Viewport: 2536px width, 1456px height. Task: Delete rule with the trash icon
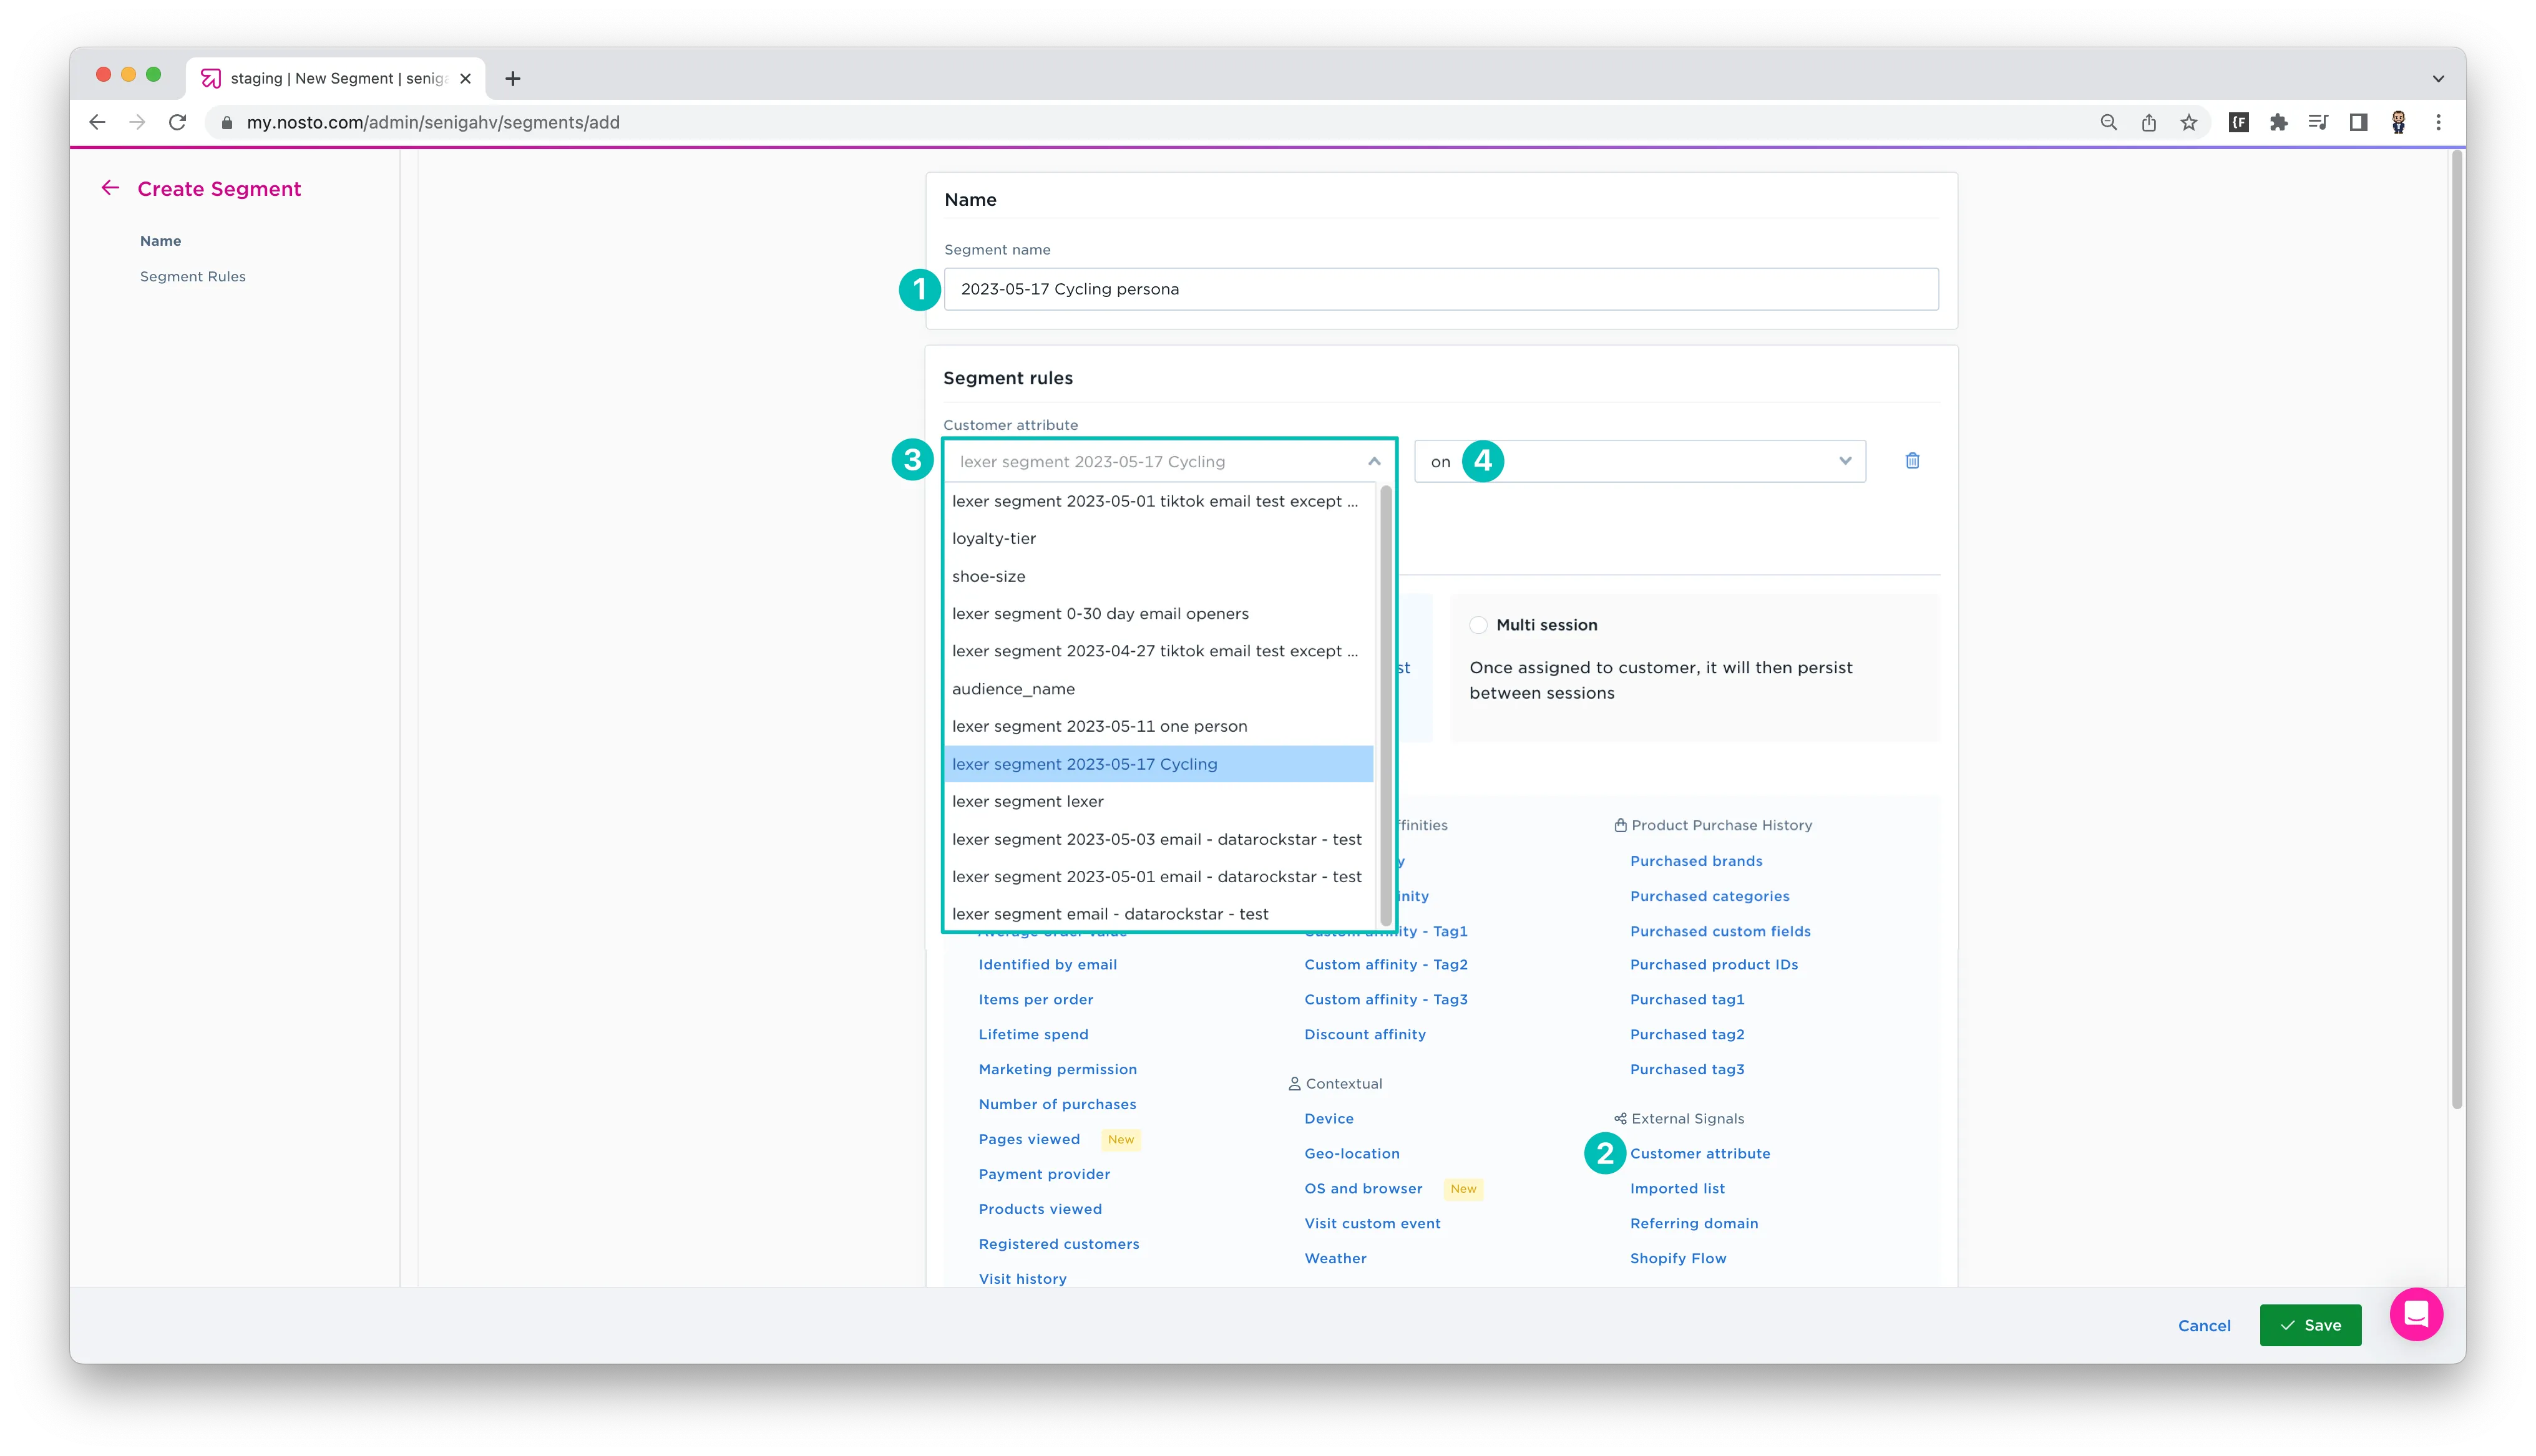click(x=1912, y=461)
